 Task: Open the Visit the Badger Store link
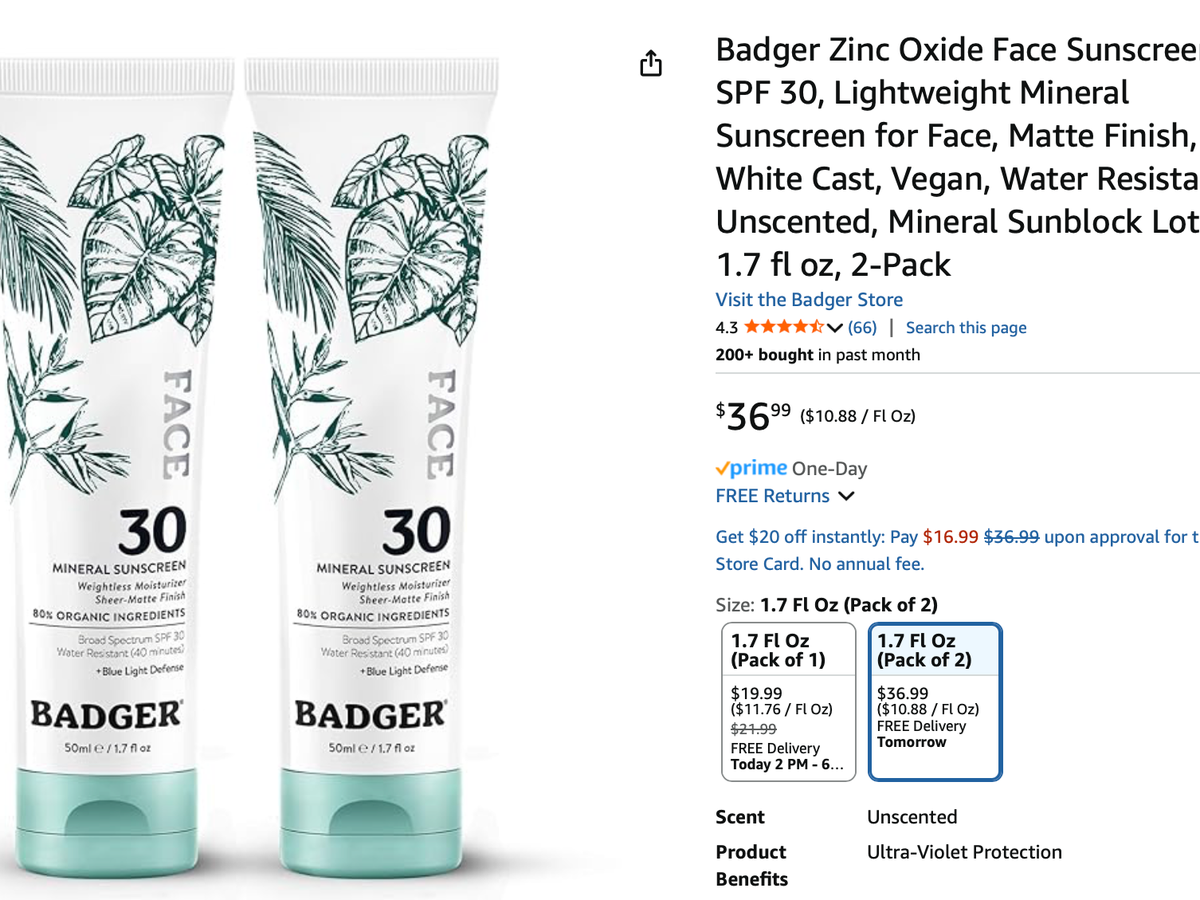809,300
